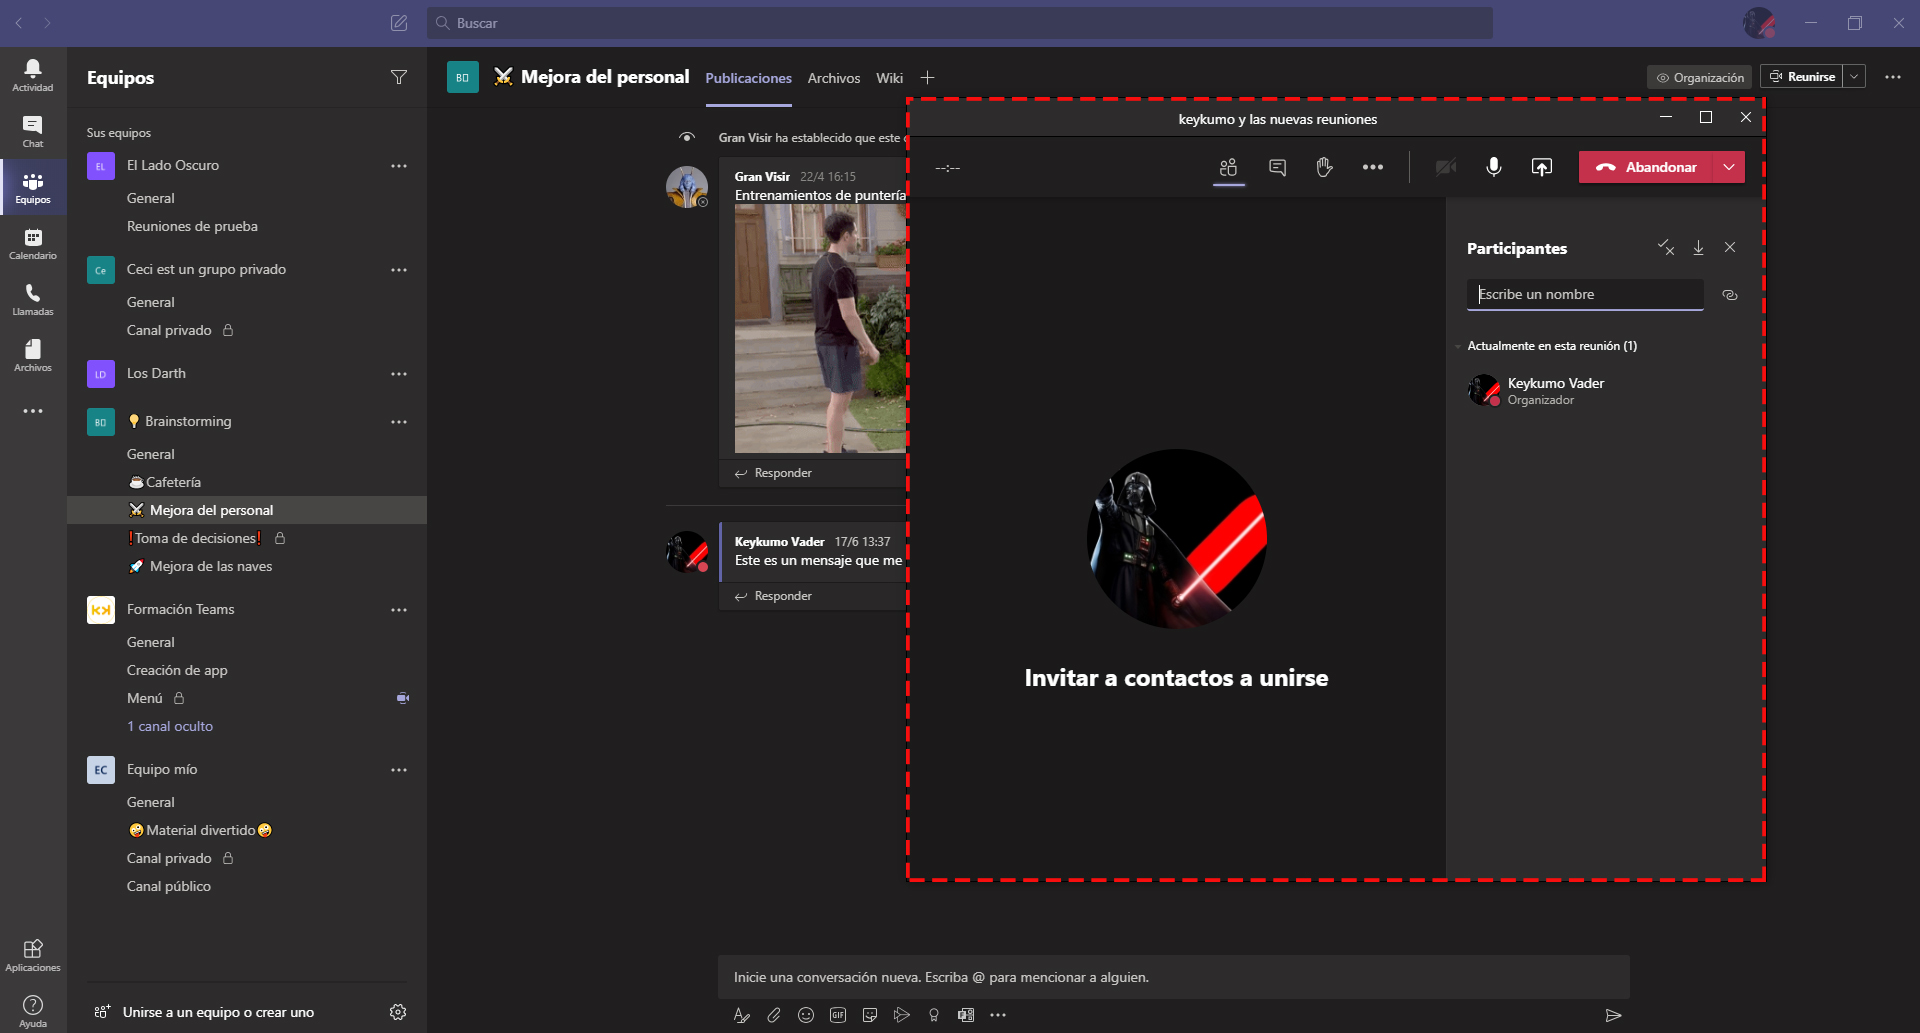
Task: Show participants icon in meeting toolbar
Action: pos(1228,167)
